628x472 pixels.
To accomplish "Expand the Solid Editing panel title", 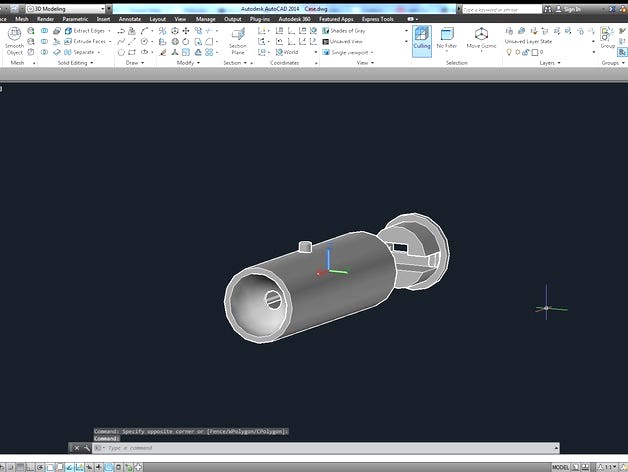I will pyautogui.click(x=76, y=63).
